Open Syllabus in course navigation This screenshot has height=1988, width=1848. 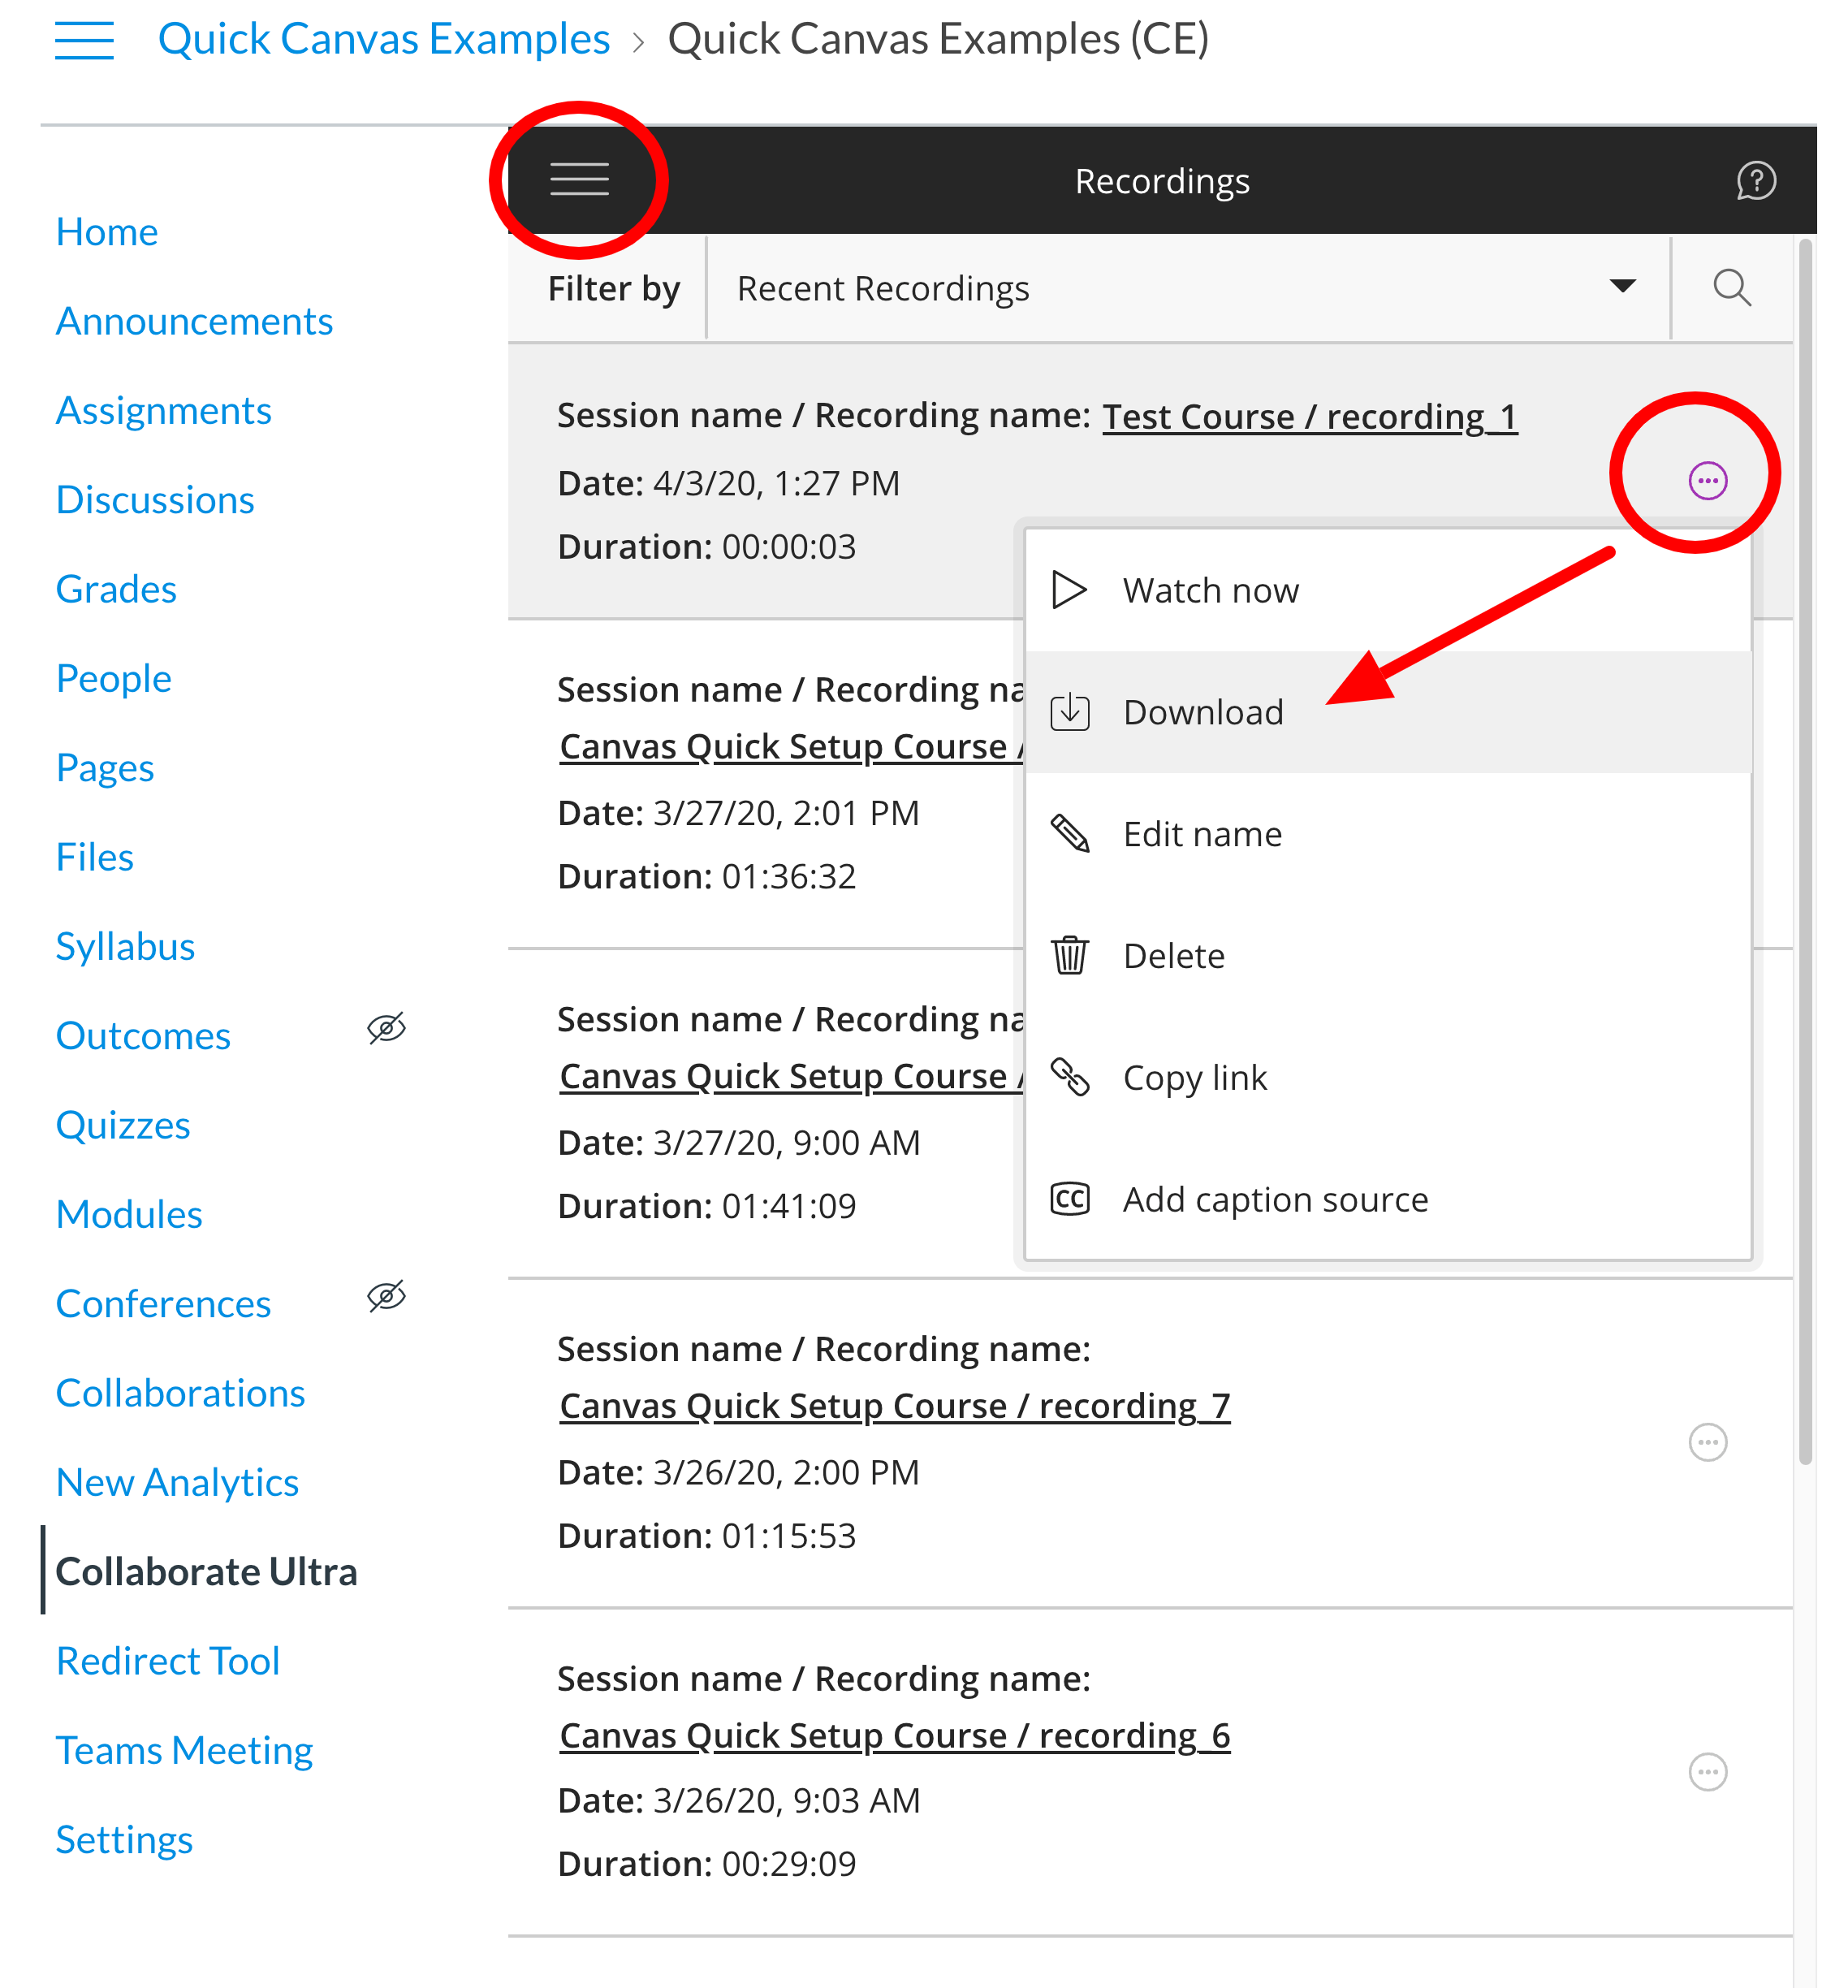125,946
